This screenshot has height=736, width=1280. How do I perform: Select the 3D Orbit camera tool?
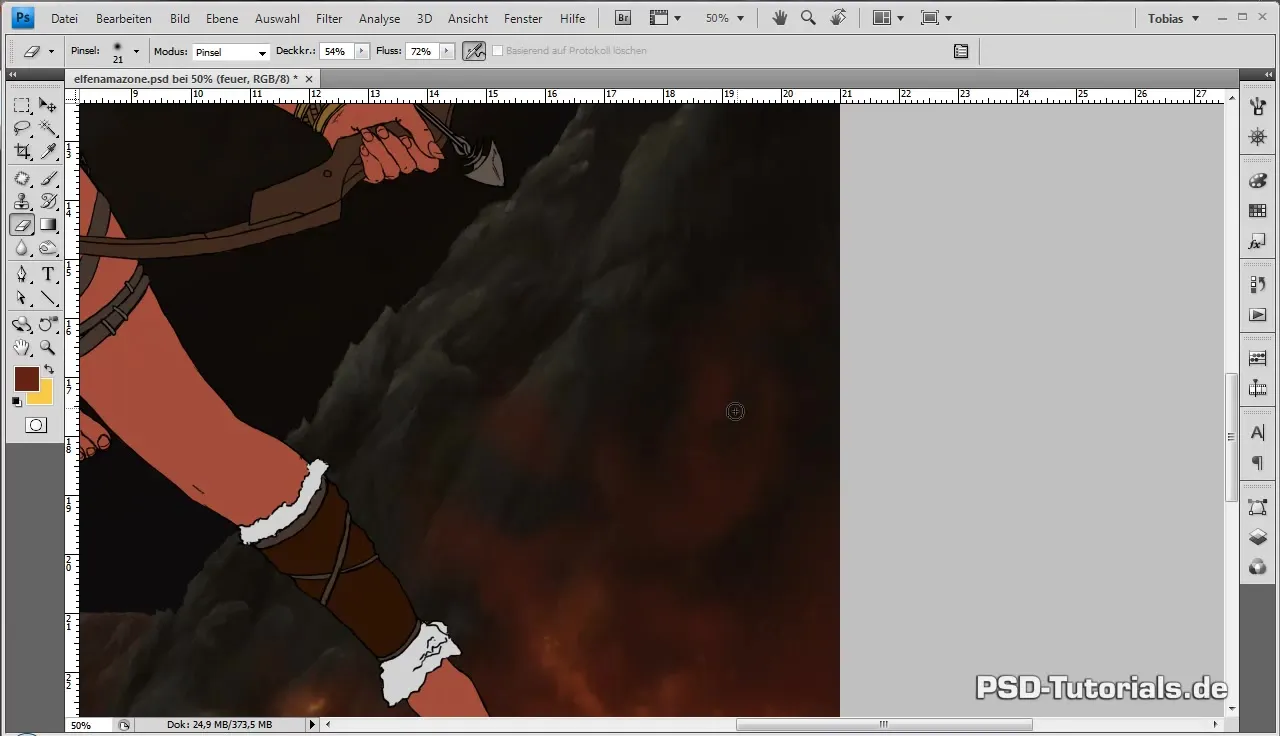[x=47, y=324]
